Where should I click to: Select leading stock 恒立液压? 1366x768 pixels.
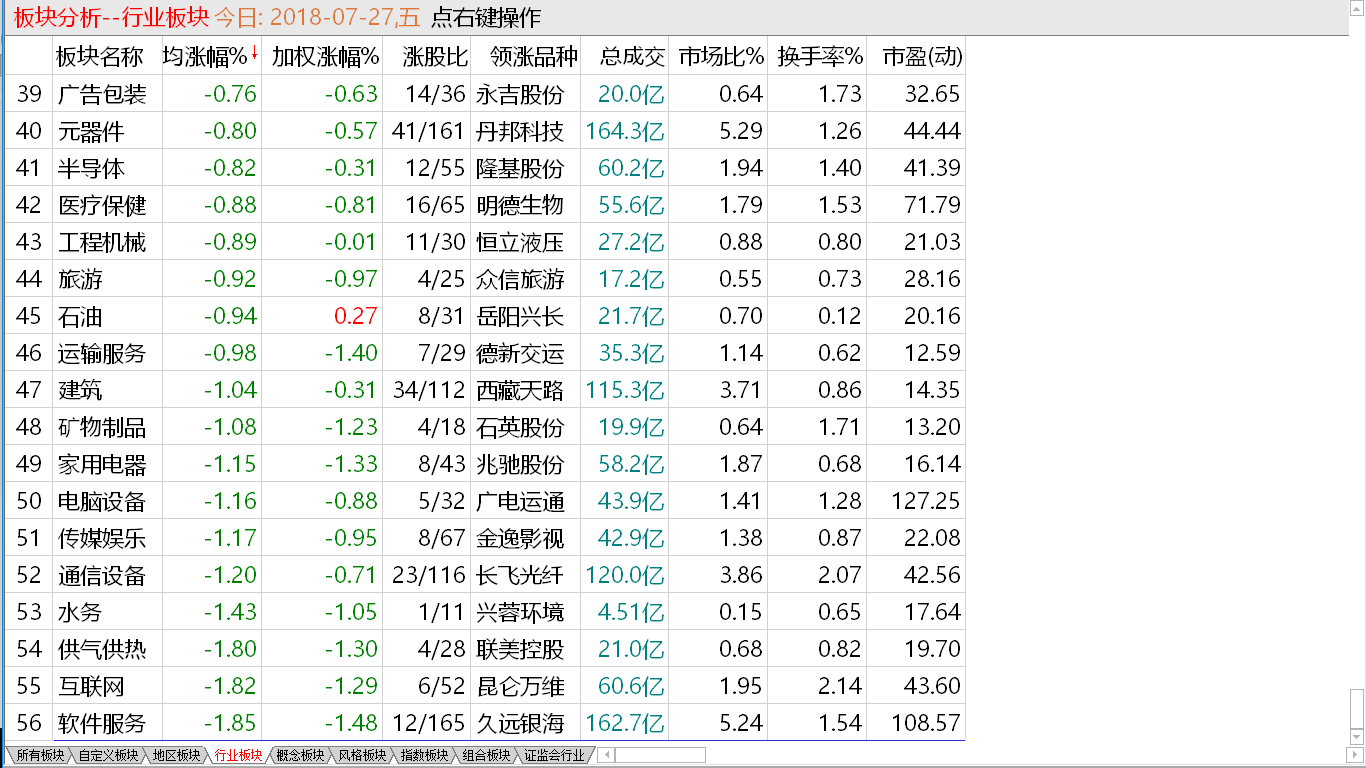pos(520,242)
